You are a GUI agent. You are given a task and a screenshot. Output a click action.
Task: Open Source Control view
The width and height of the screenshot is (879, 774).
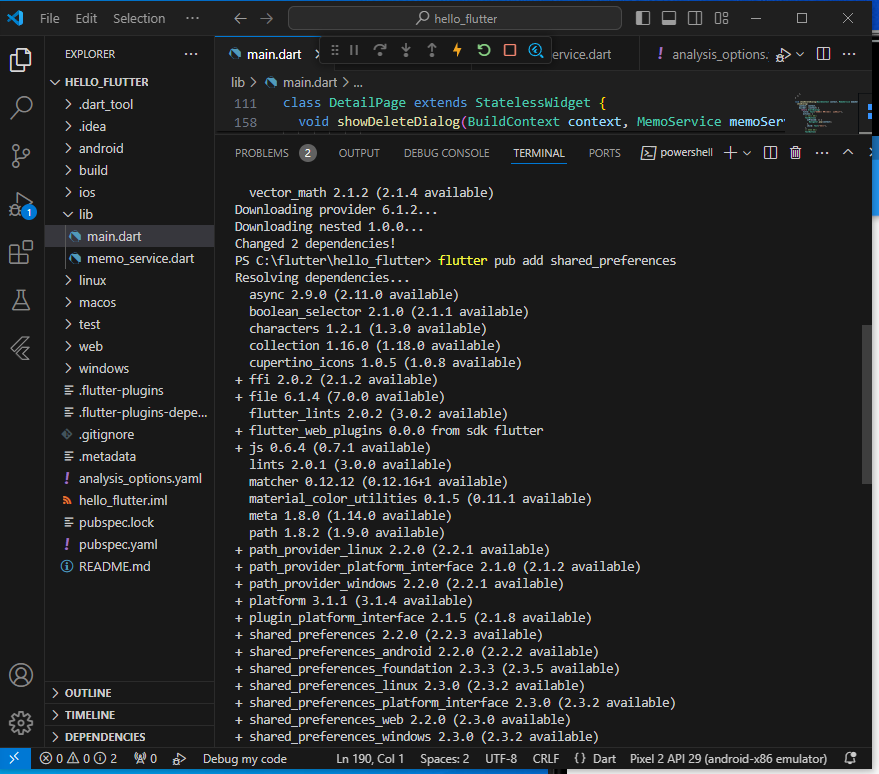(x=21, y=155)
